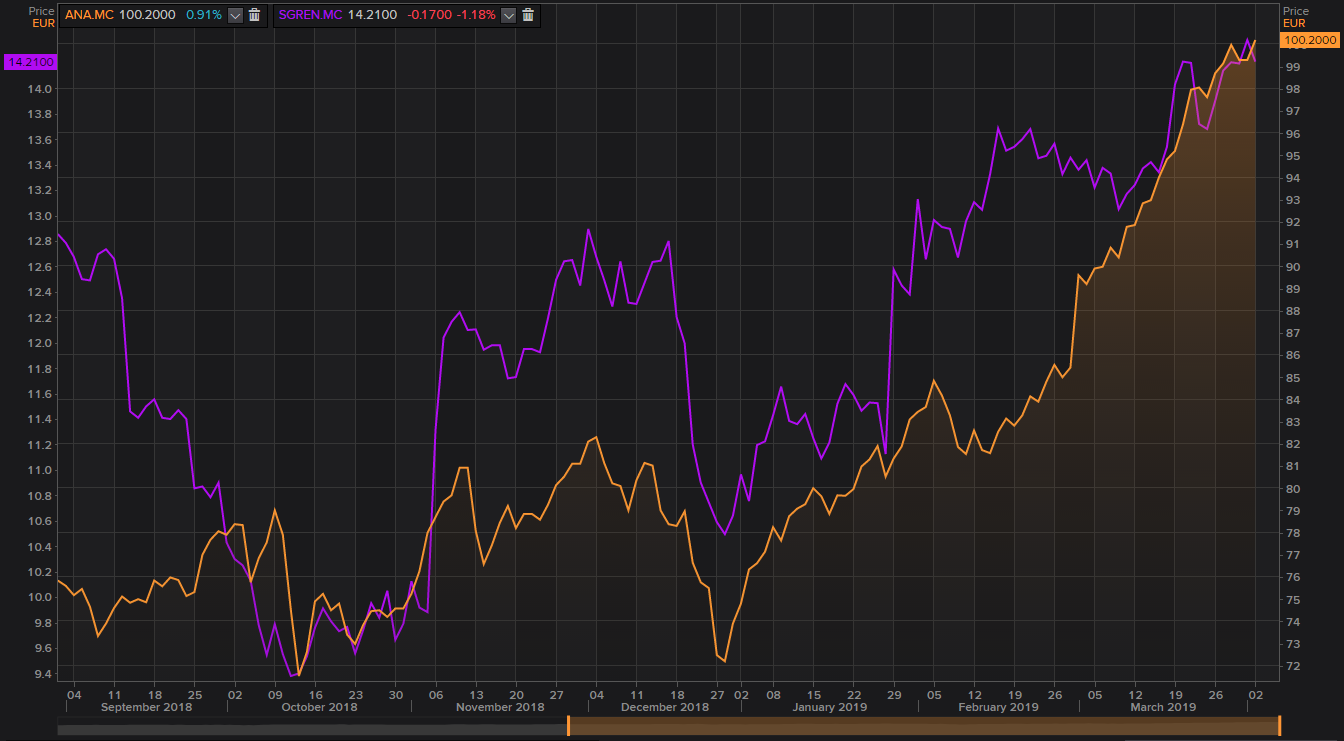Image resolution: width=1344 pixels, height=741 pixels.
Task: Click the 72 value on the right price axis
Action: (x=1293, y=666)
